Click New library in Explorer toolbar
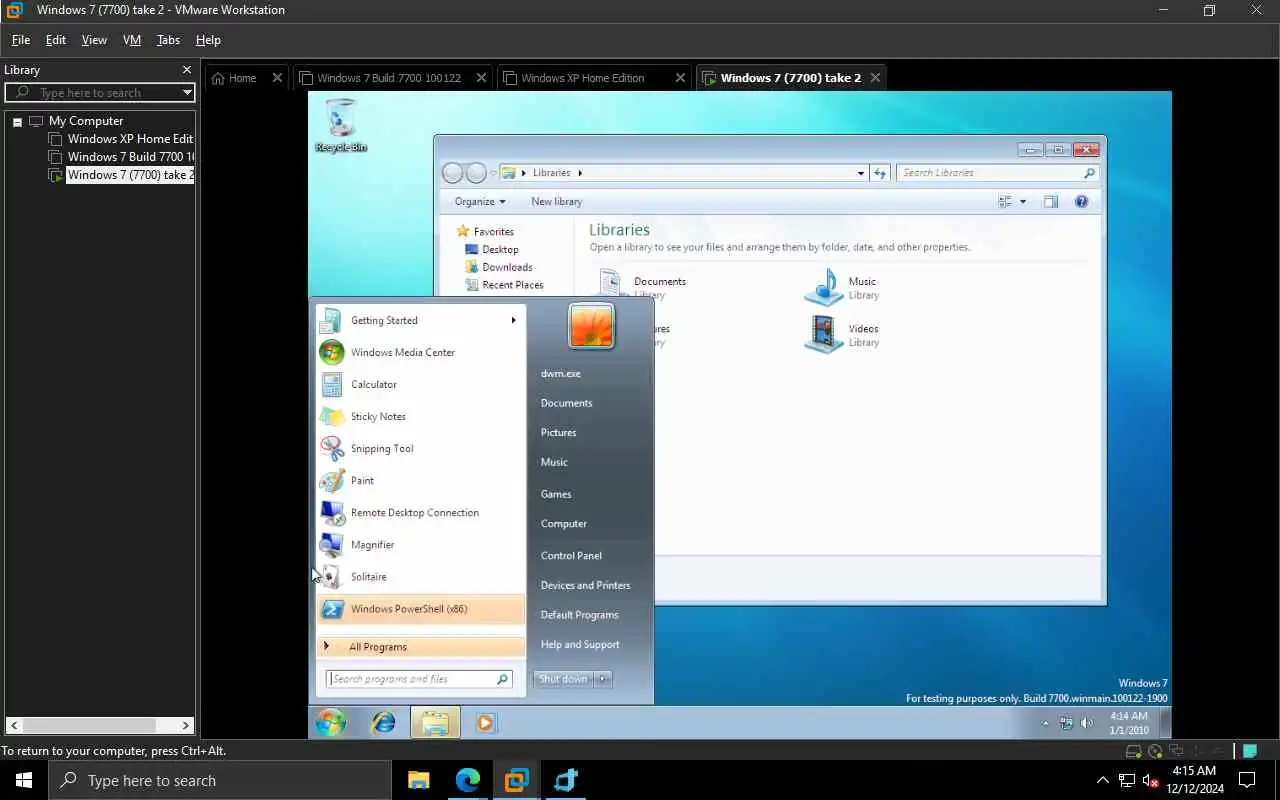Image resolution: width=1280 pixels, height=800 pixels. click(556, 201)
